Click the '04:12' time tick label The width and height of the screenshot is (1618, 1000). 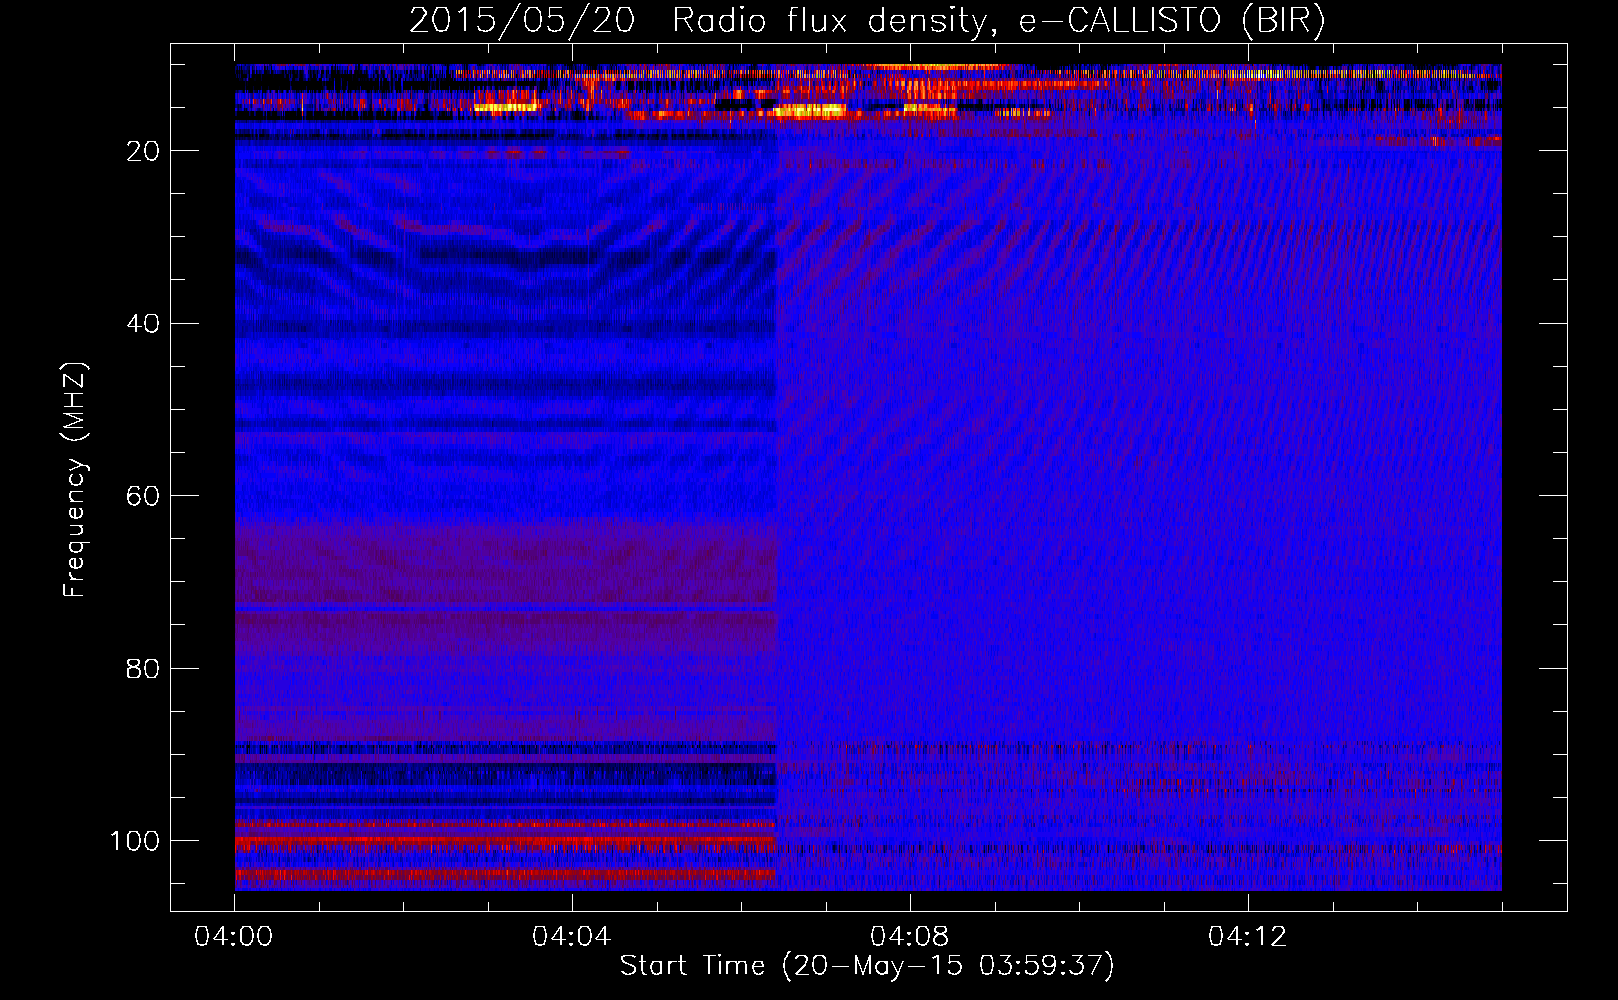tap(1248, 937)
